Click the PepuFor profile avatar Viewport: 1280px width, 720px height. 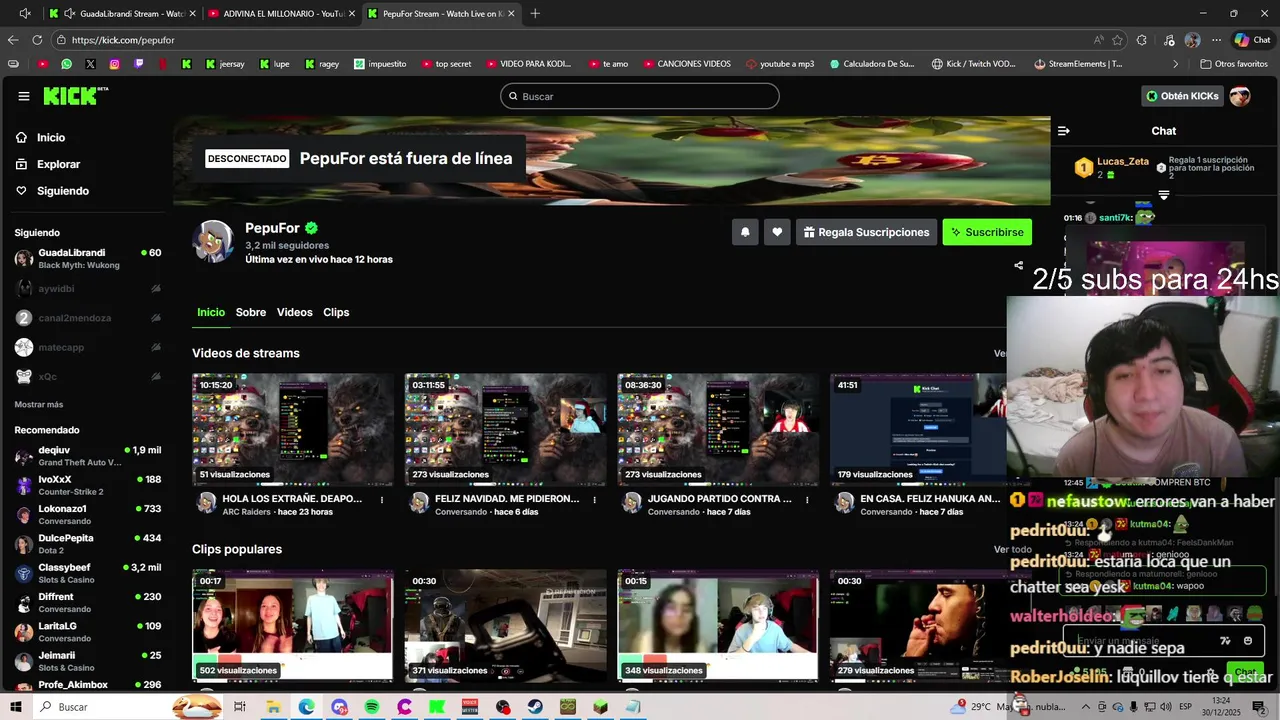point(213,242)
